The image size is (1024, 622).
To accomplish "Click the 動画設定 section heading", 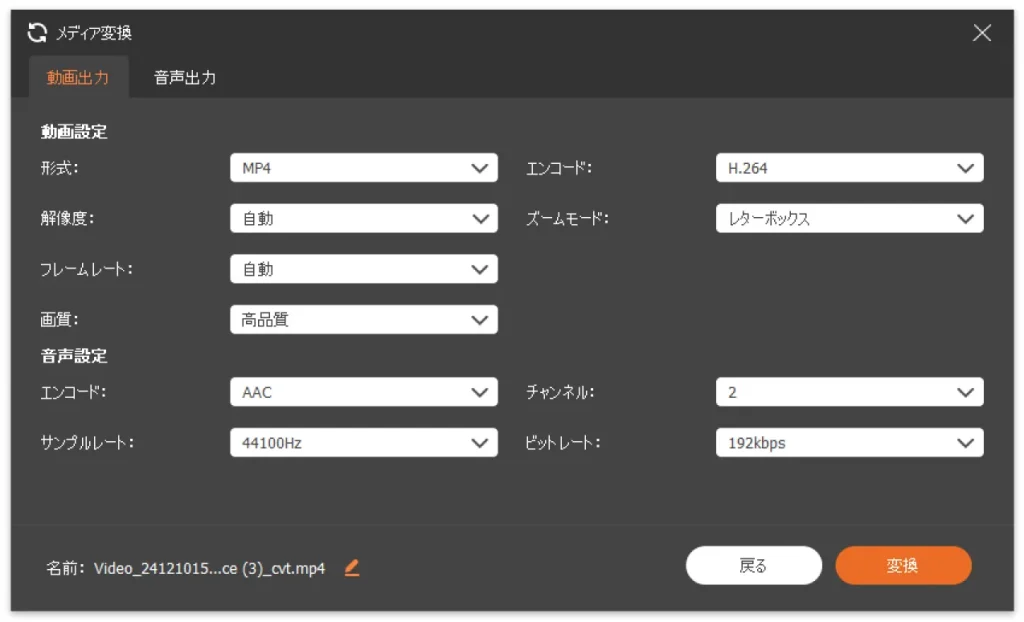I will 74,131.
